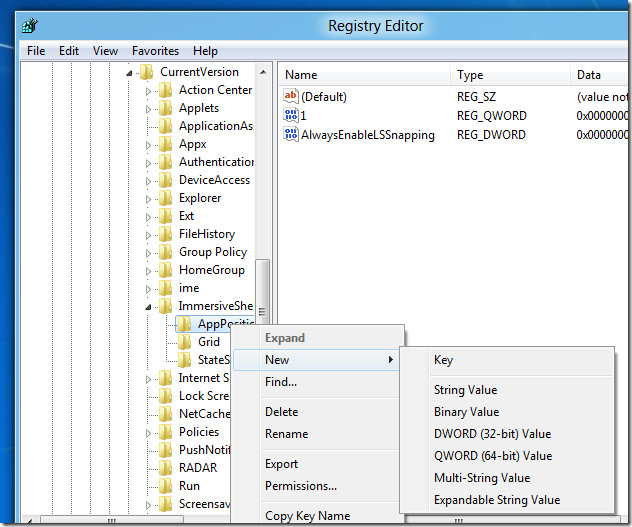Image resolution: width=632 pixels, height=527 pixels.
Task: Click the Ext folder icon
Action: 165,216
